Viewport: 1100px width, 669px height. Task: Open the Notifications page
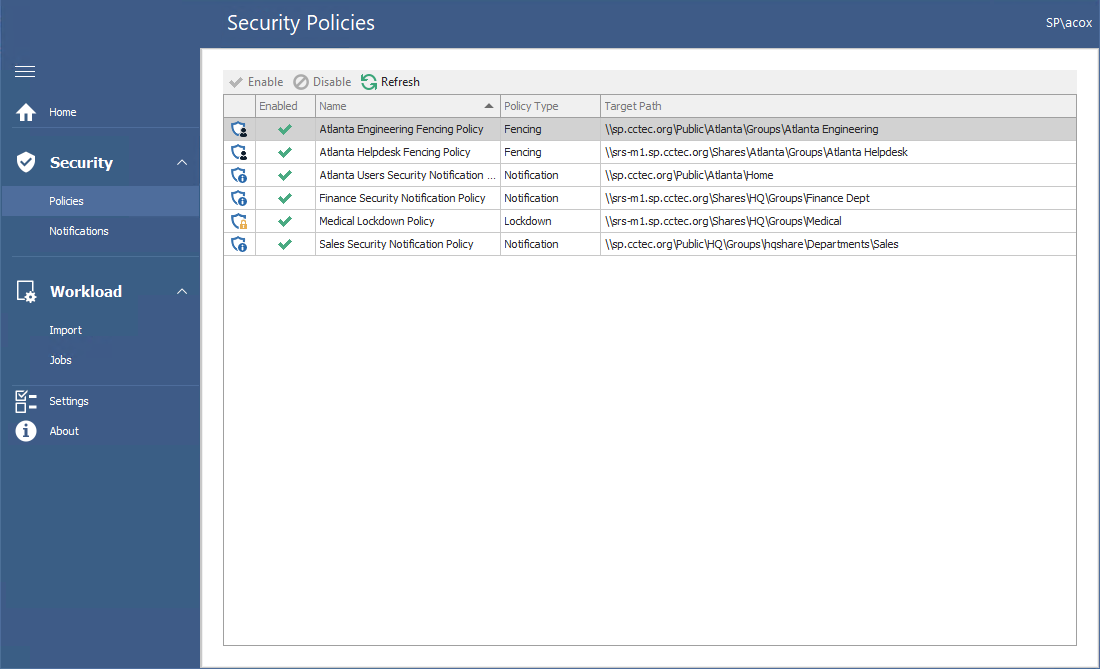[x=79, y=231]
